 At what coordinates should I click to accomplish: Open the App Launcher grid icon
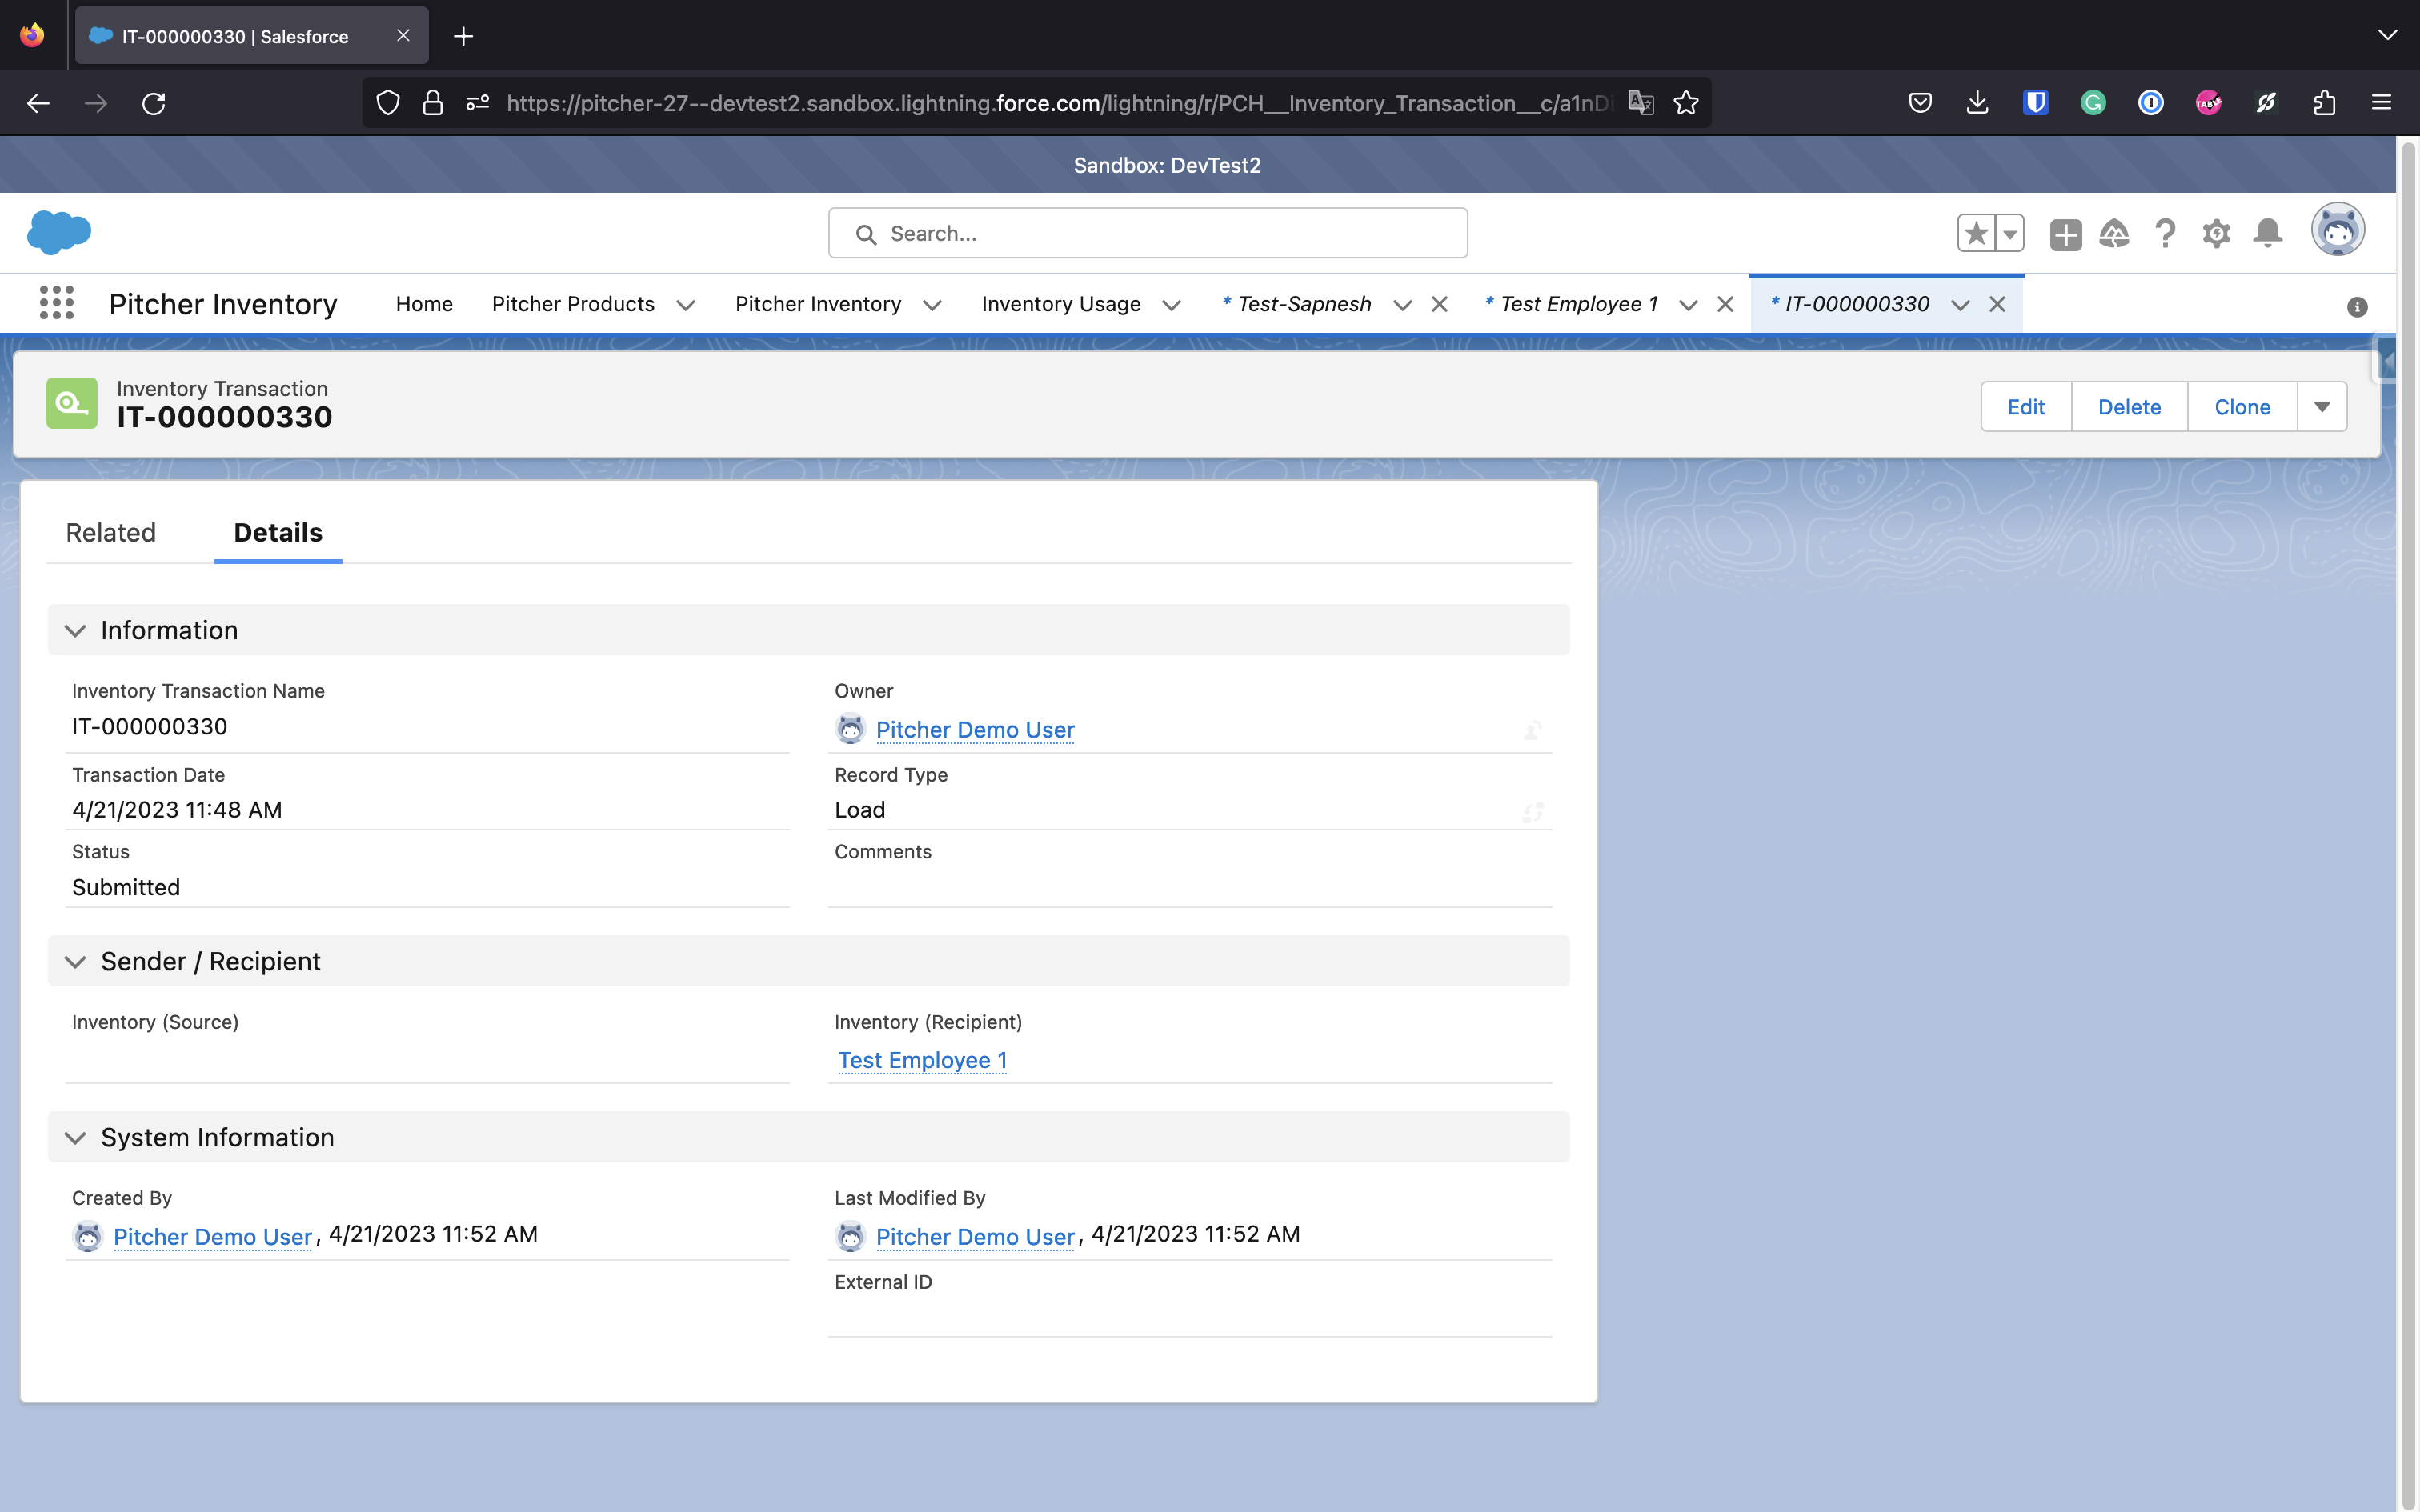click(56, 303)
